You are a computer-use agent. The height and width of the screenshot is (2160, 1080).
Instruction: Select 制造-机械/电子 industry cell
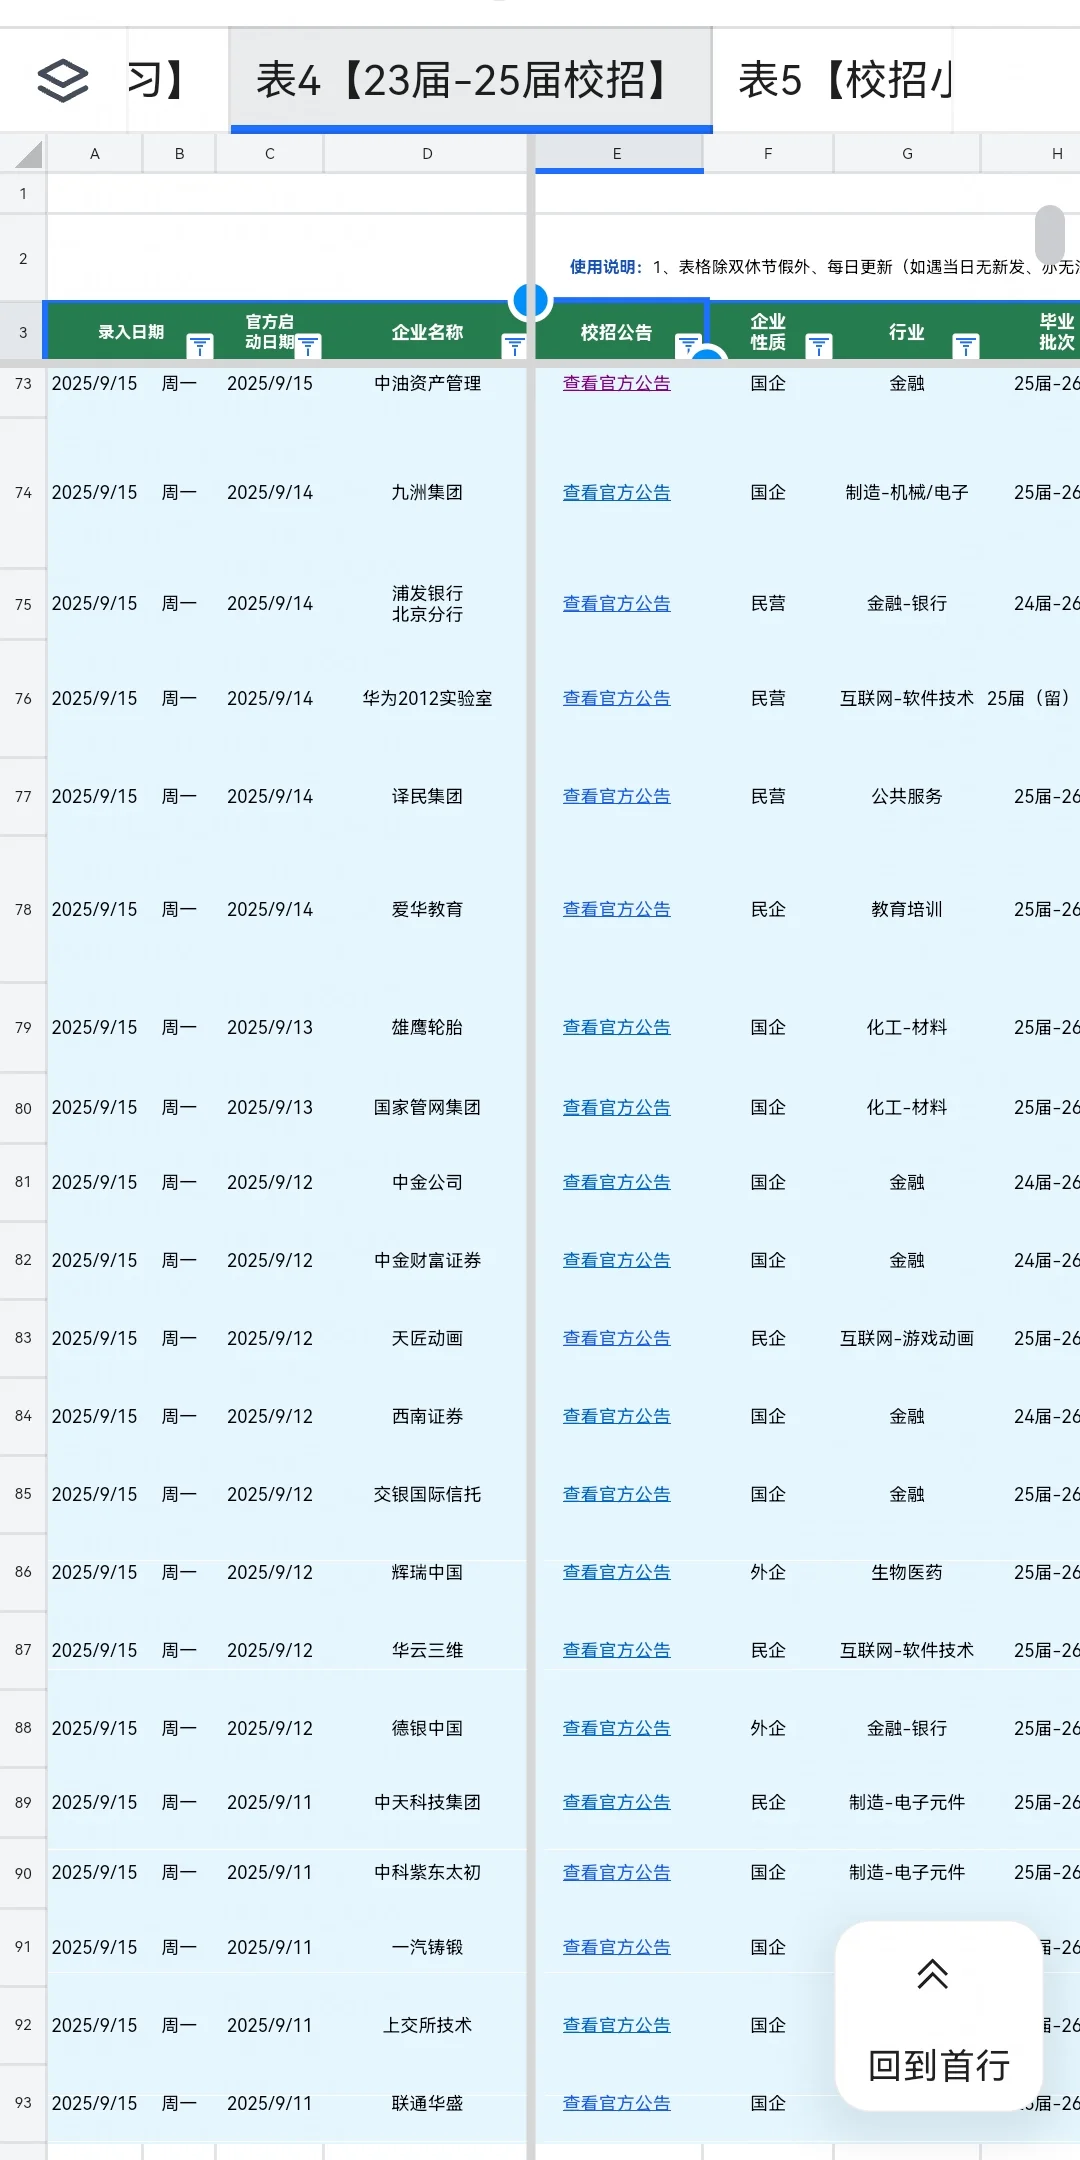(x=907, y=492)
